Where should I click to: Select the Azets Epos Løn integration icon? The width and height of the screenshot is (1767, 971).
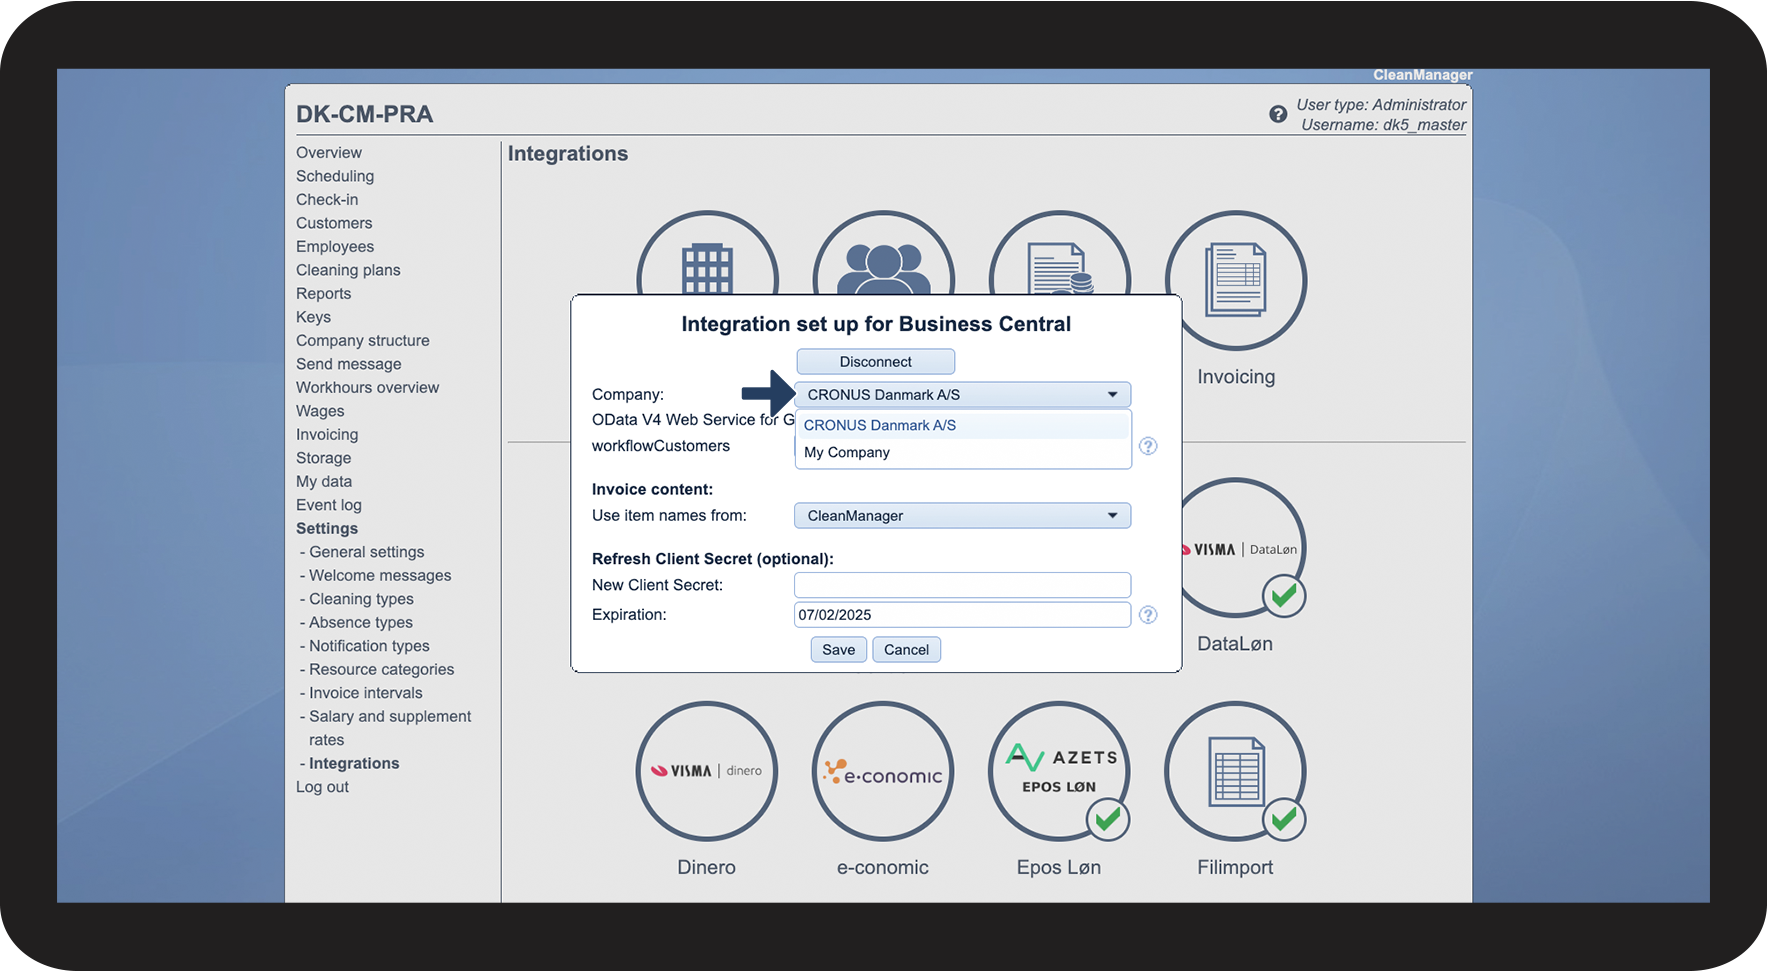[1058, 771]
